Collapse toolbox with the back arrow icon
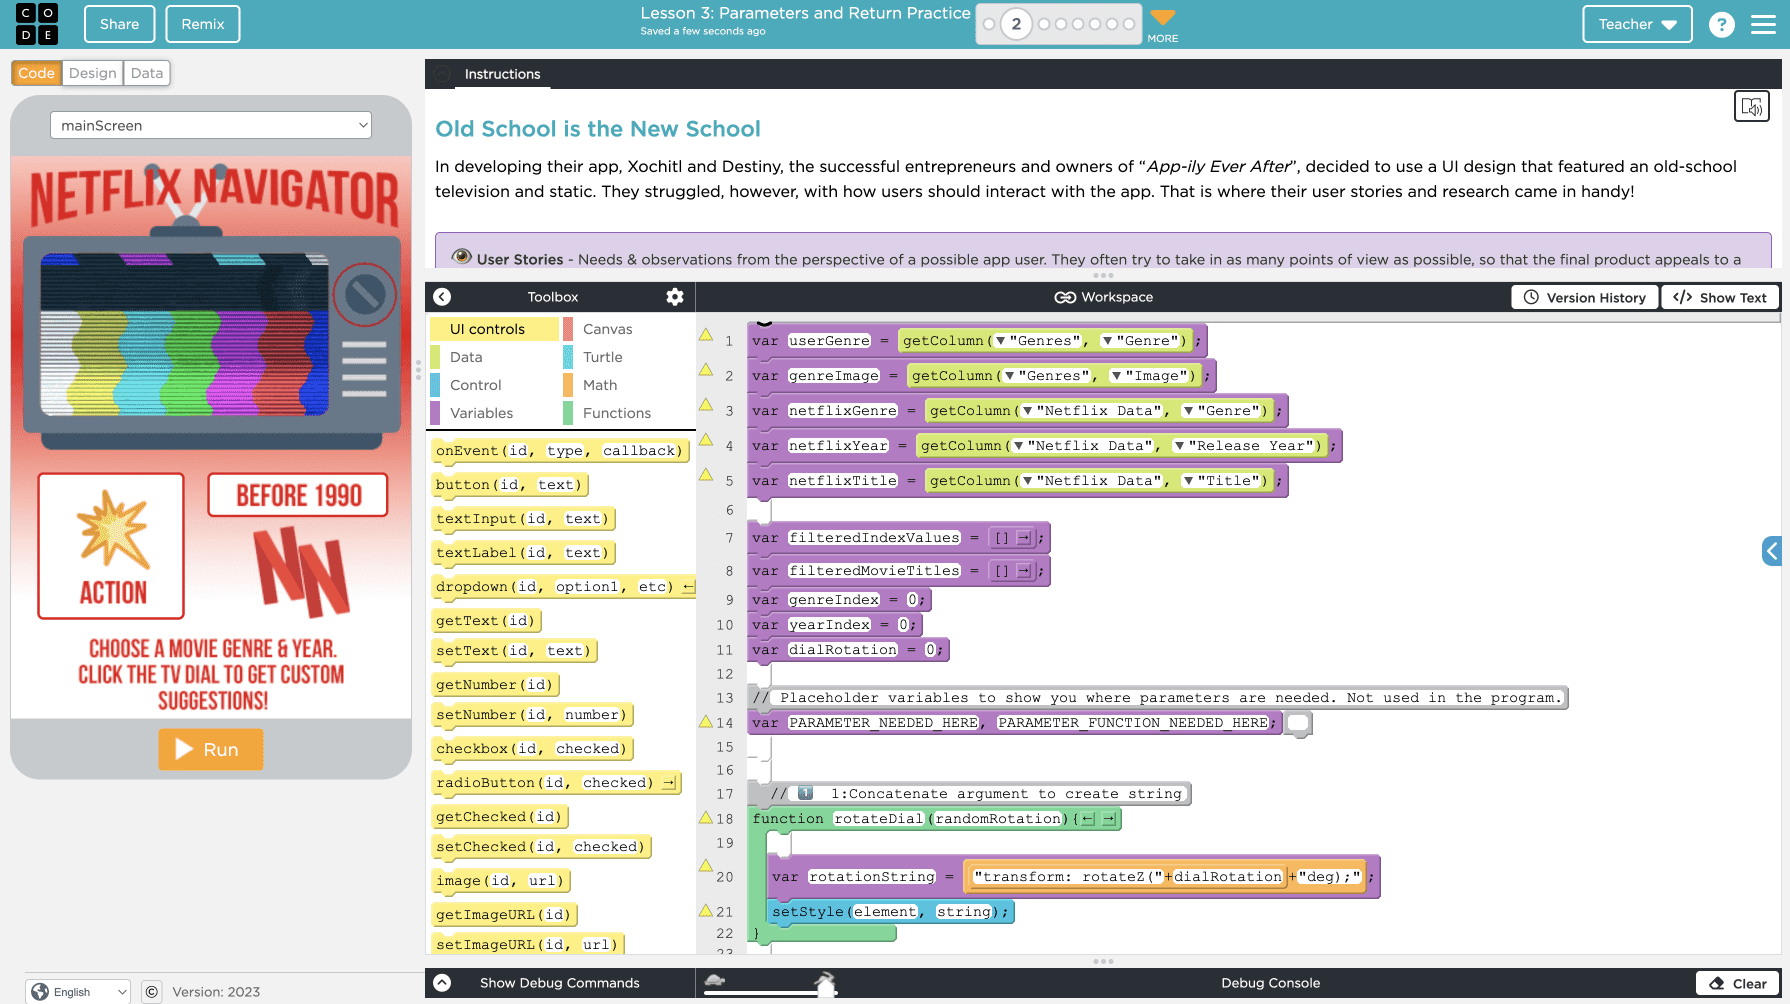 point(442,297)
